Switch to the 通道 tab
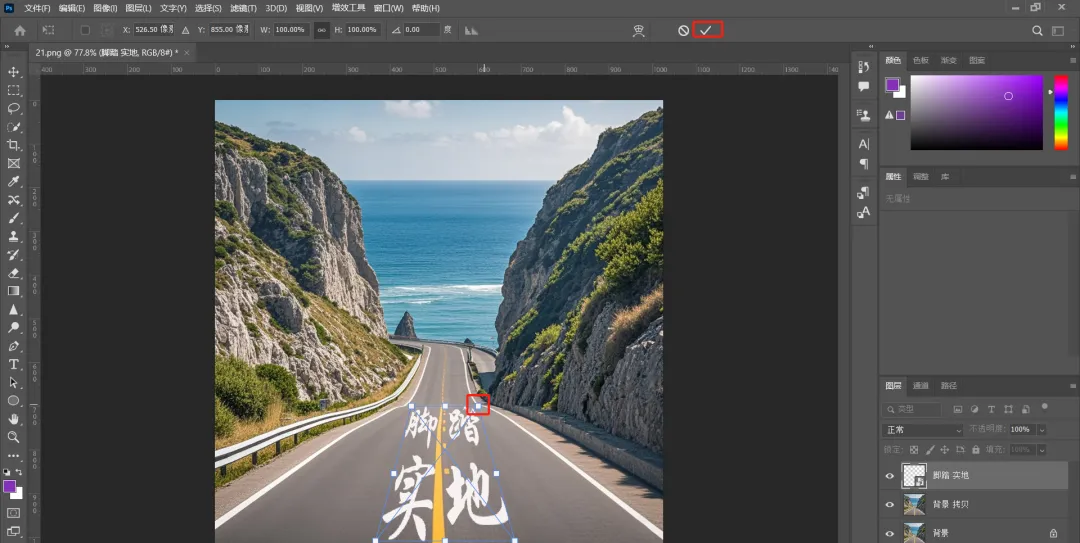1080x543 pixels. pos(921,386)
